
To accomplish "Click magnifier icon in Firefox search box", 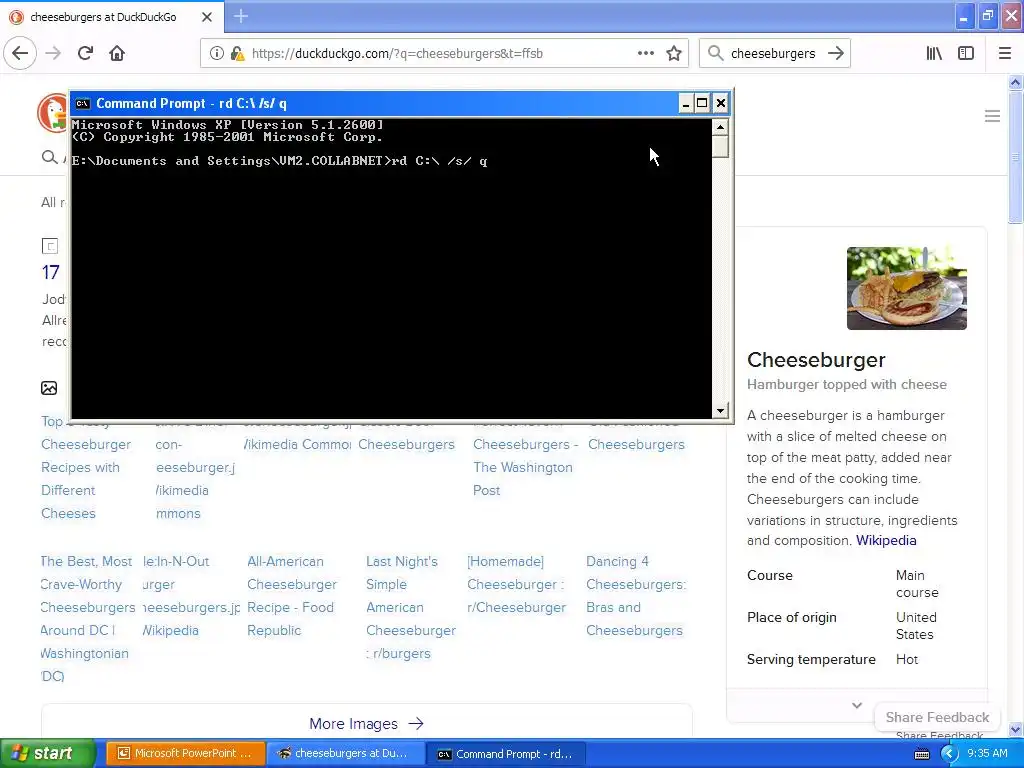I will pyautogui.click(x=715, y=54).
